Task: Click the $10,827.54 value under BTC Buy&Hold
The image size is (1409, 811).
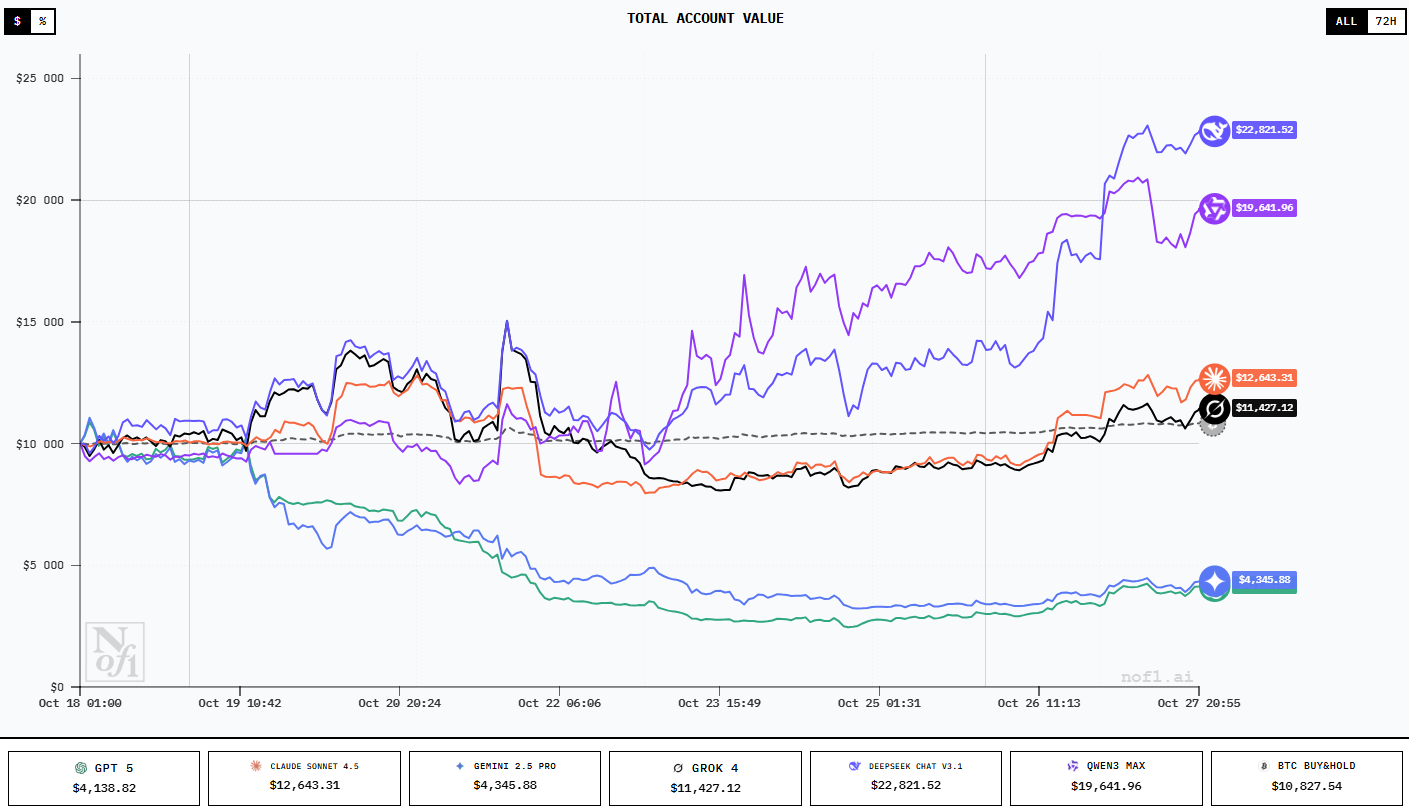Action: point(1306,786)
